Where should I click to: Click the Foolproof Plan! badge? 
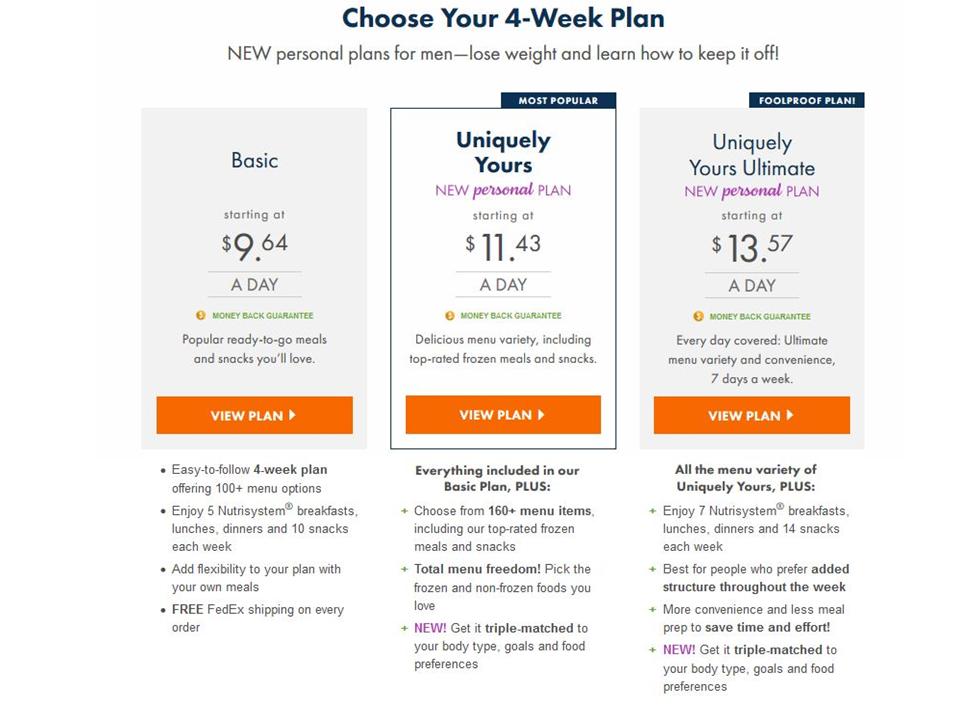[x=806, y=101]
